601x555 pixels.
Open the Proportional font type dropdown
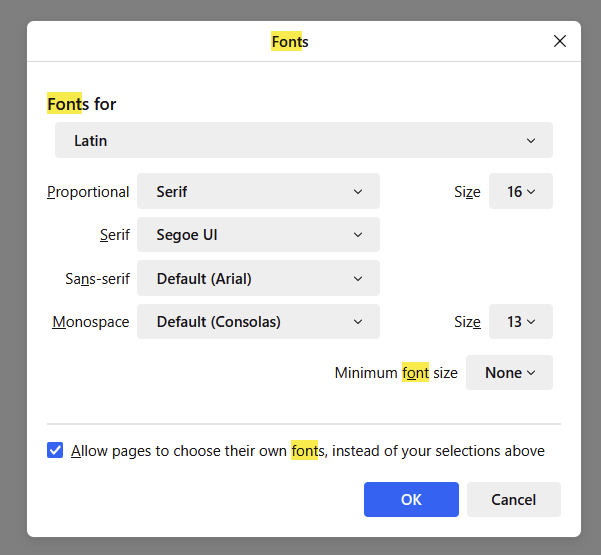(x=258, y=191)
